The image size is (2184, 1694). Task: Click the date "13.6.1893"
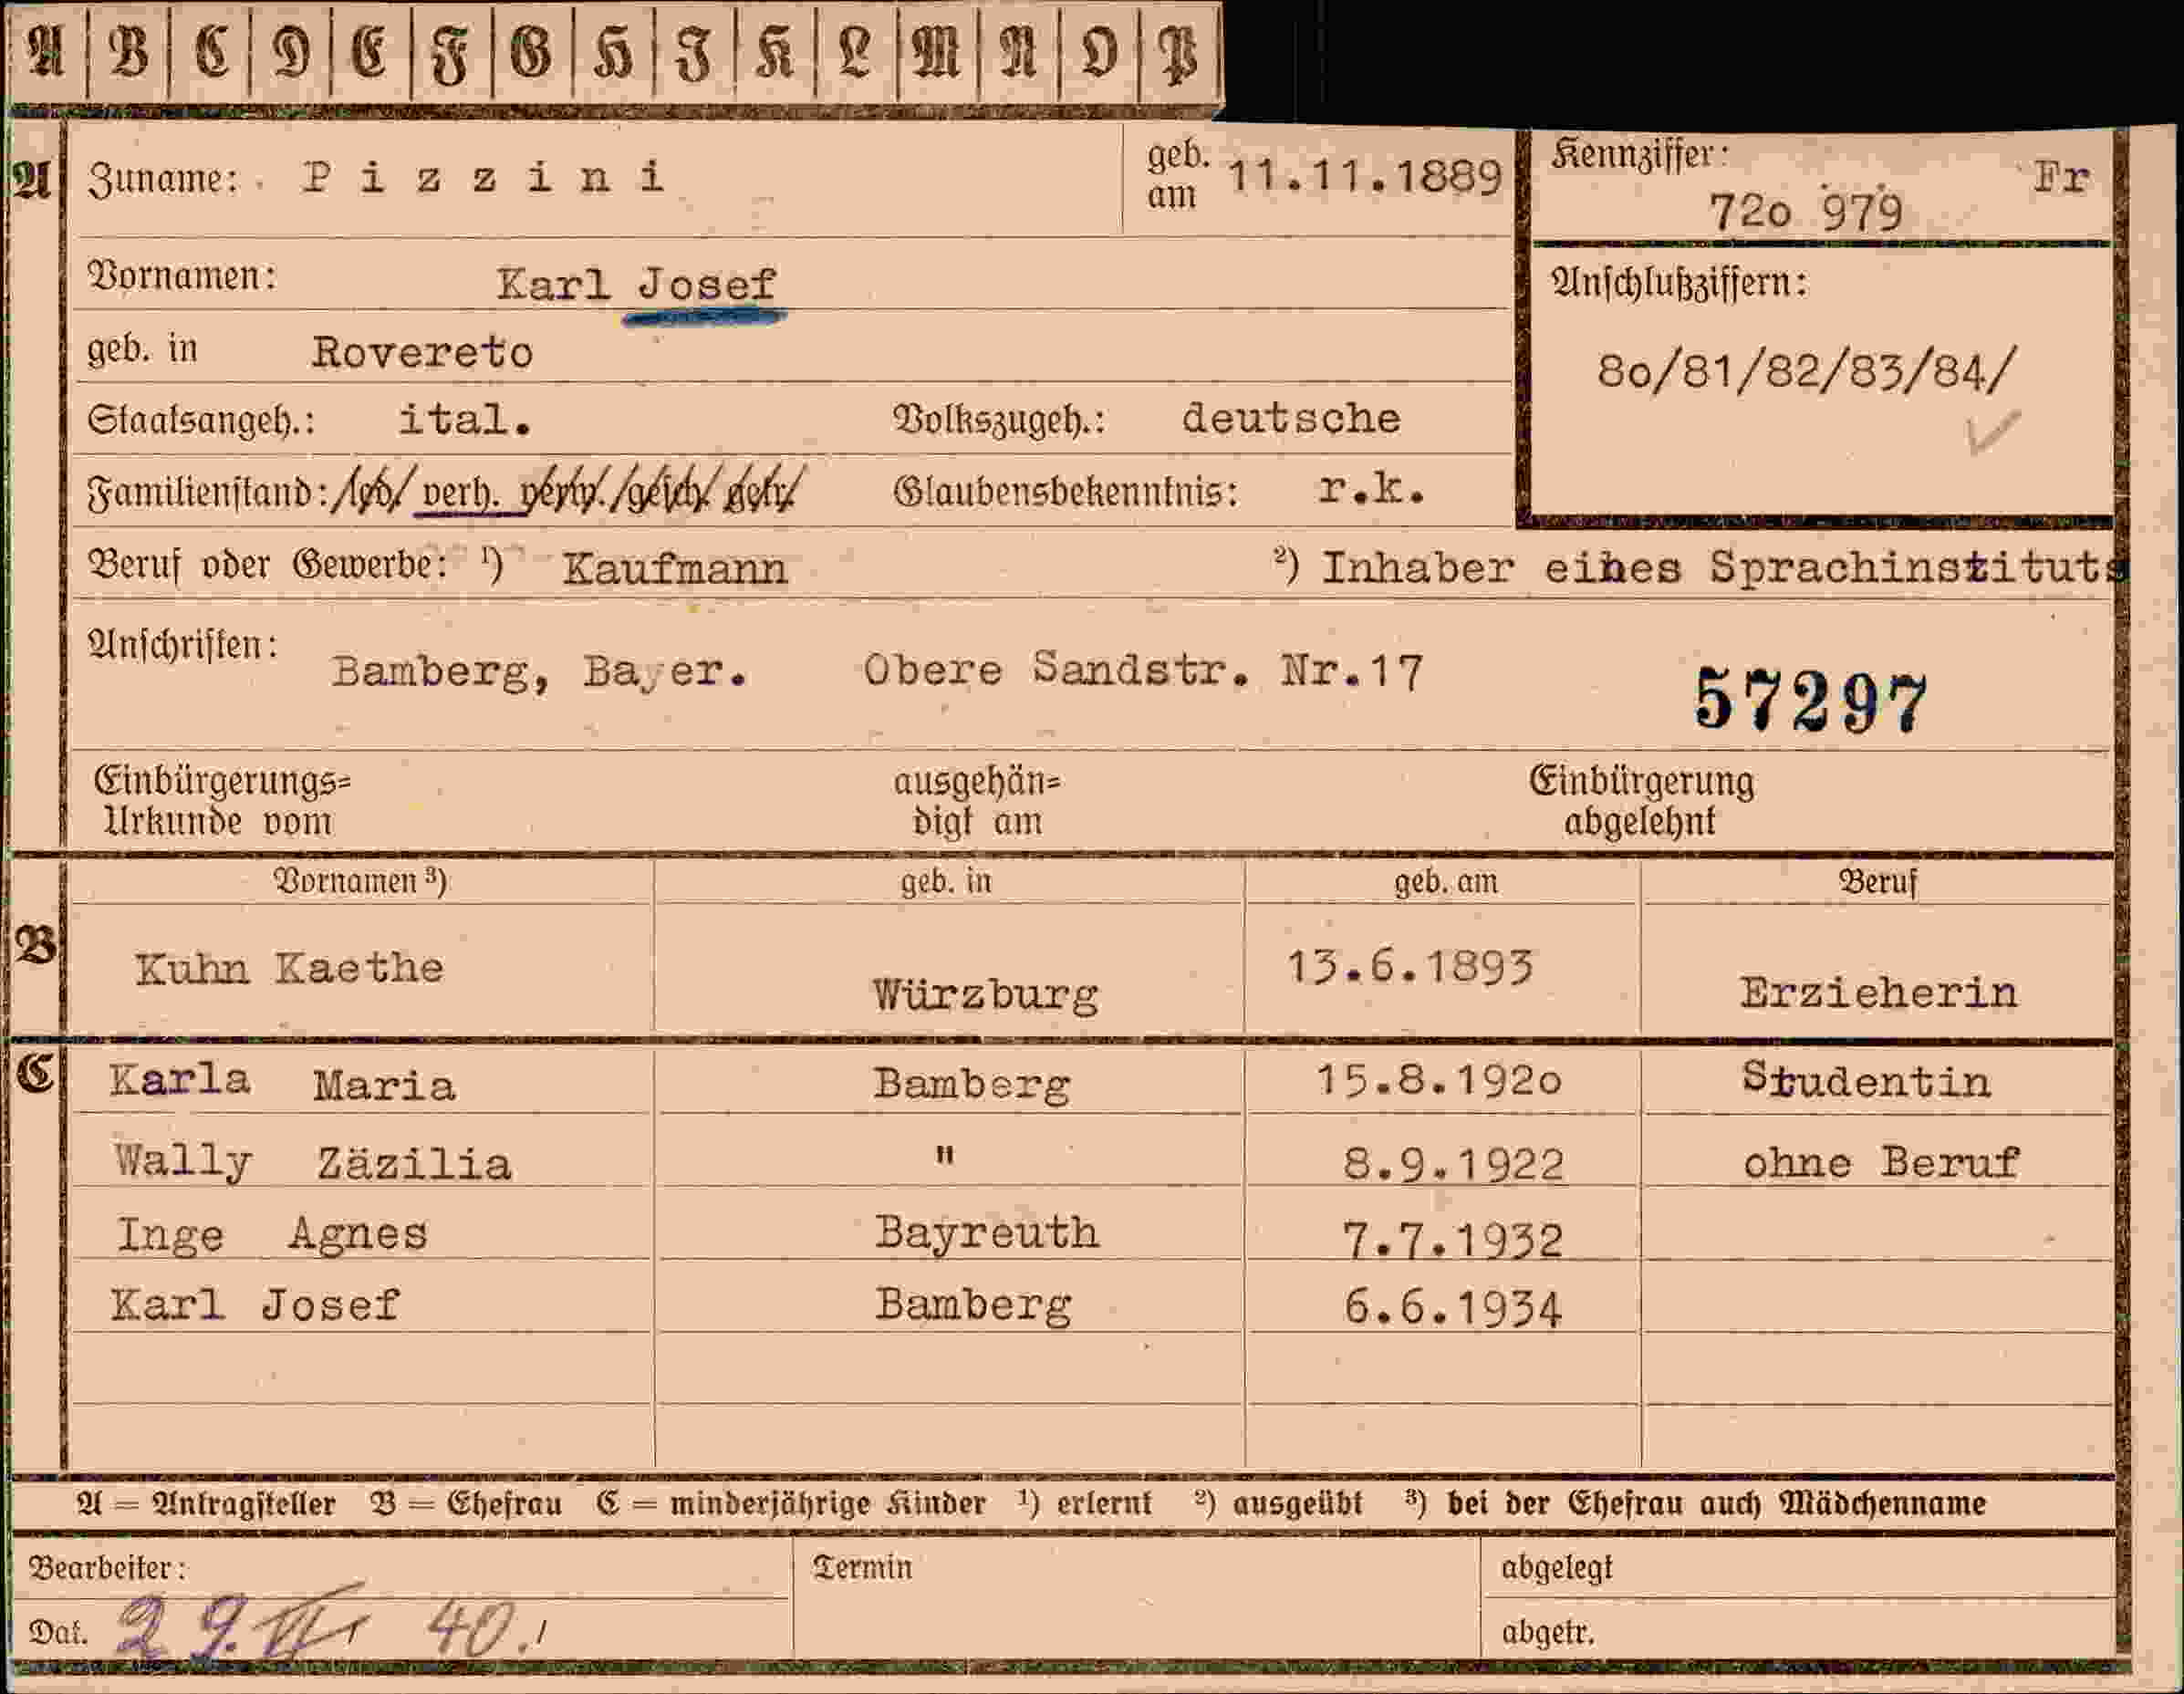pyautogui.click(x=1410, y=967)
